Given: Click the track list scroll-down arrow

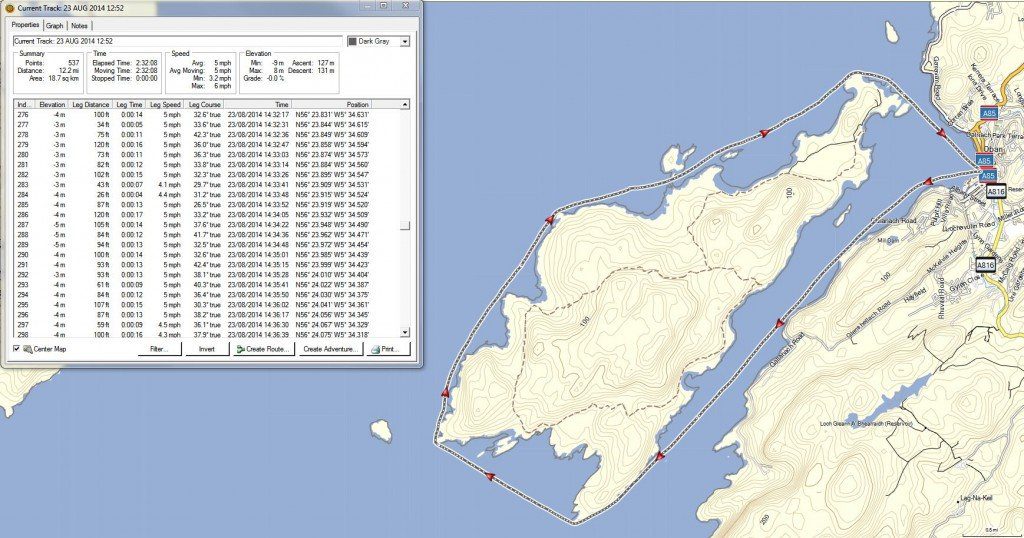Looking at the screenshot, I should tap(405, 333).
